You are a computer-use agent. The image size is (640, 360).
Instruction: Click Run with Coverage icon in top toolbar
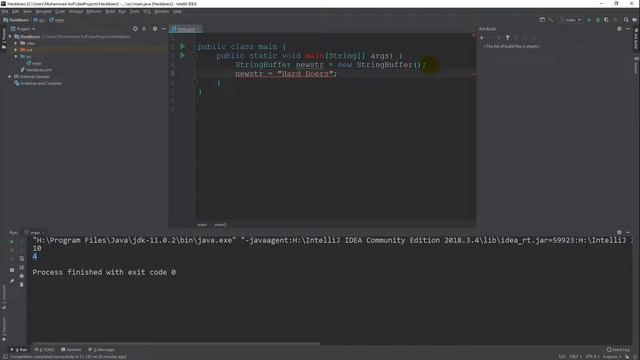[607, 20]
